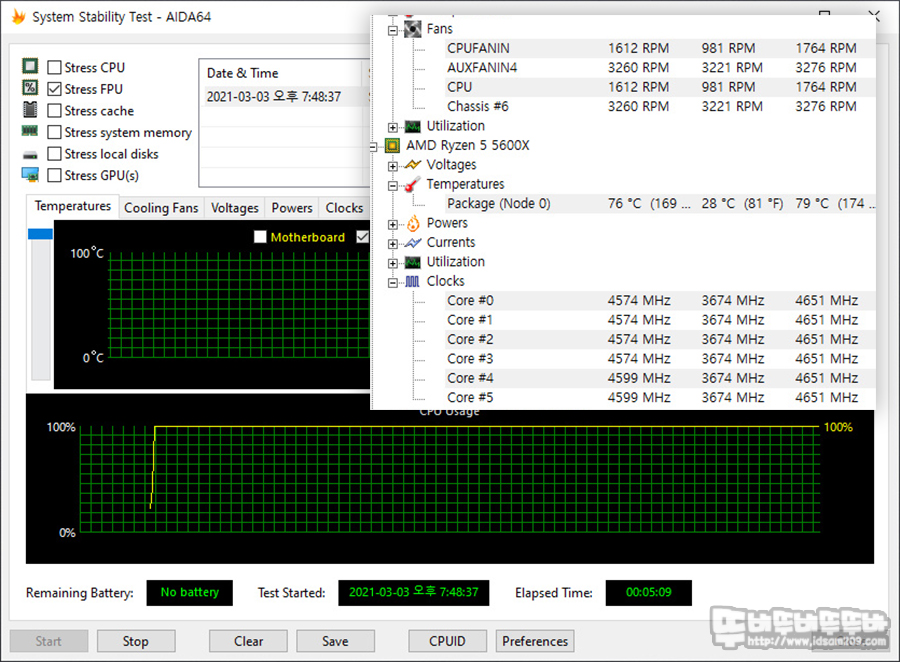Toggle the checked box right of Motherboard

tap(363, 237)
